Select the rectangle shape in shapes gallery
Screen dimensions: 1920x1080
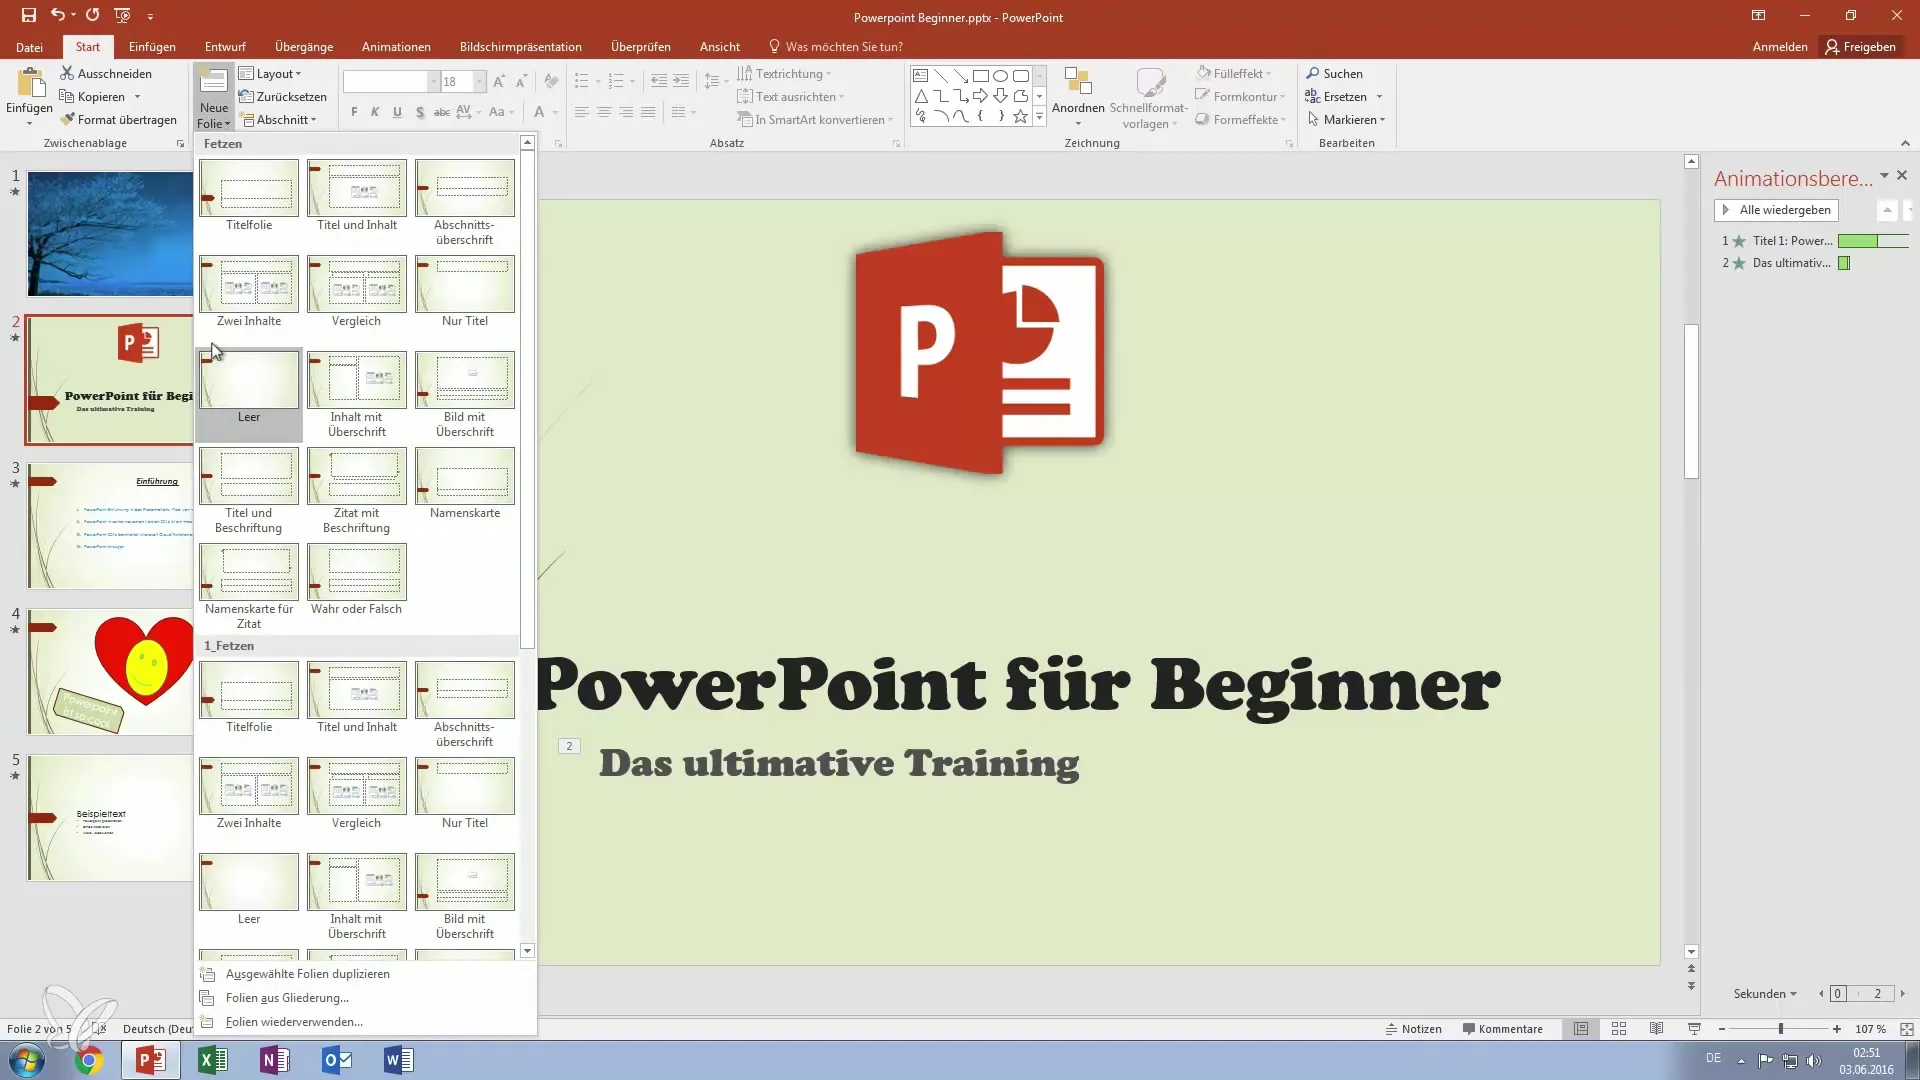click(x=981, y=76)
